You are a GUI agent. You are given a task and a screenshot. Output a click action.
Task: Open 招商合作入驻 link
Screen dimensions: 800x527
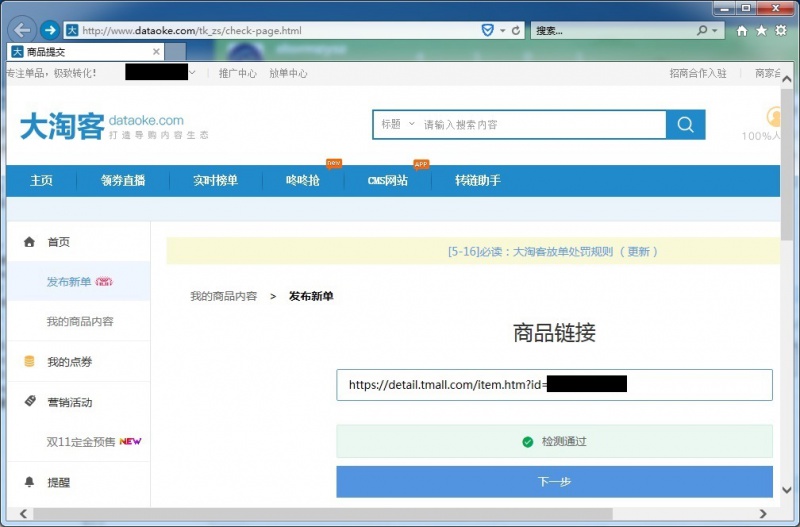coord(698,73)
